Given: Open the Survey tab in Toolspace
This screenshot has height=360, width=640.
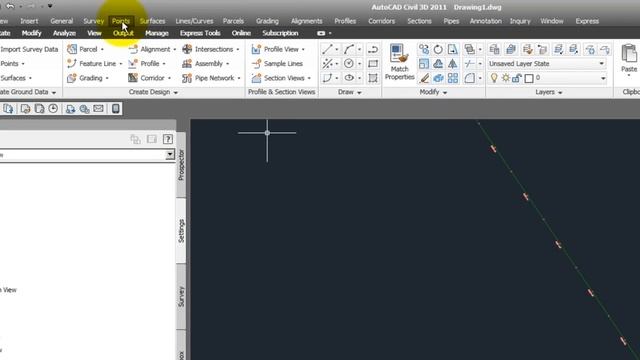Looking at the screenshot, I should tap(181, 296).
